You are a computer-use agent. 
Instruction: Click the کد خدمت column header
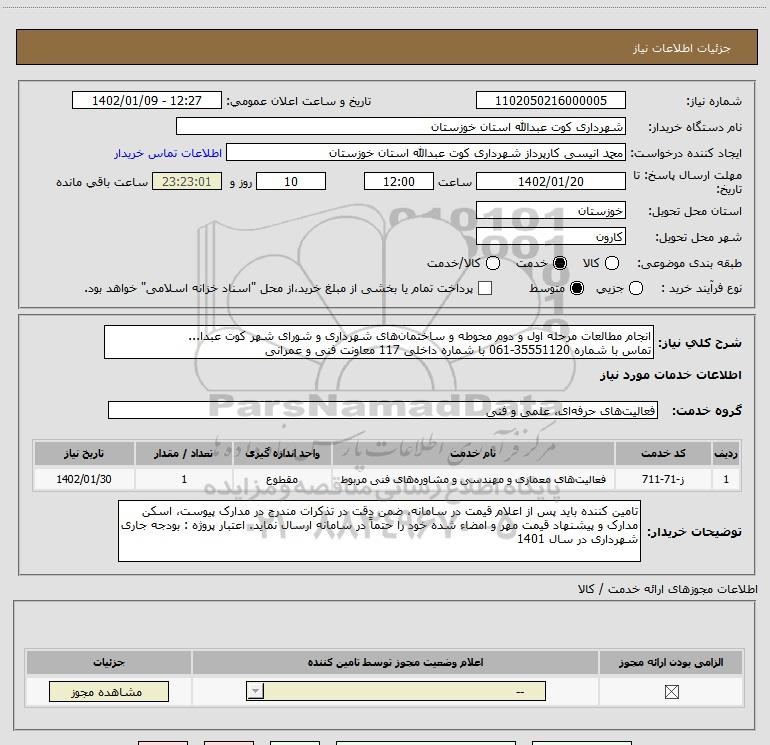(663, 453)
